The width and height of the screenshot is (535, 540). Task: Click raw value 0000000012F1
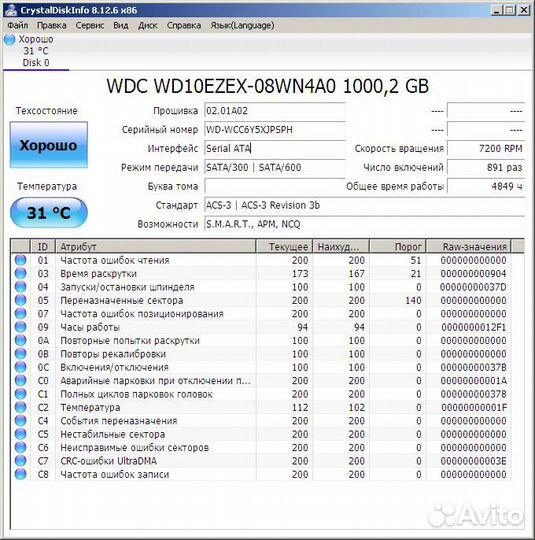point(473,327)
